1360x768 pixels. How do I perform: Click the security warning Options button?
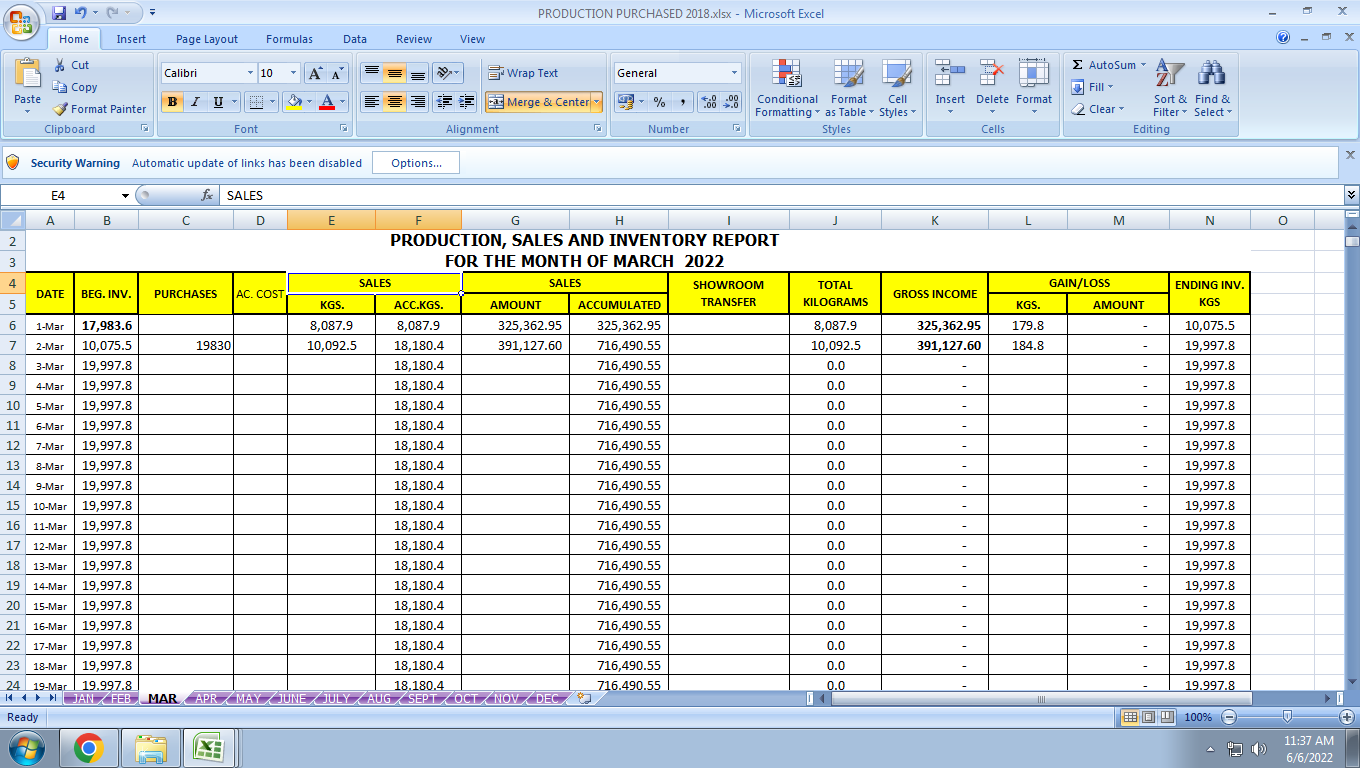[x=415, y=163]
